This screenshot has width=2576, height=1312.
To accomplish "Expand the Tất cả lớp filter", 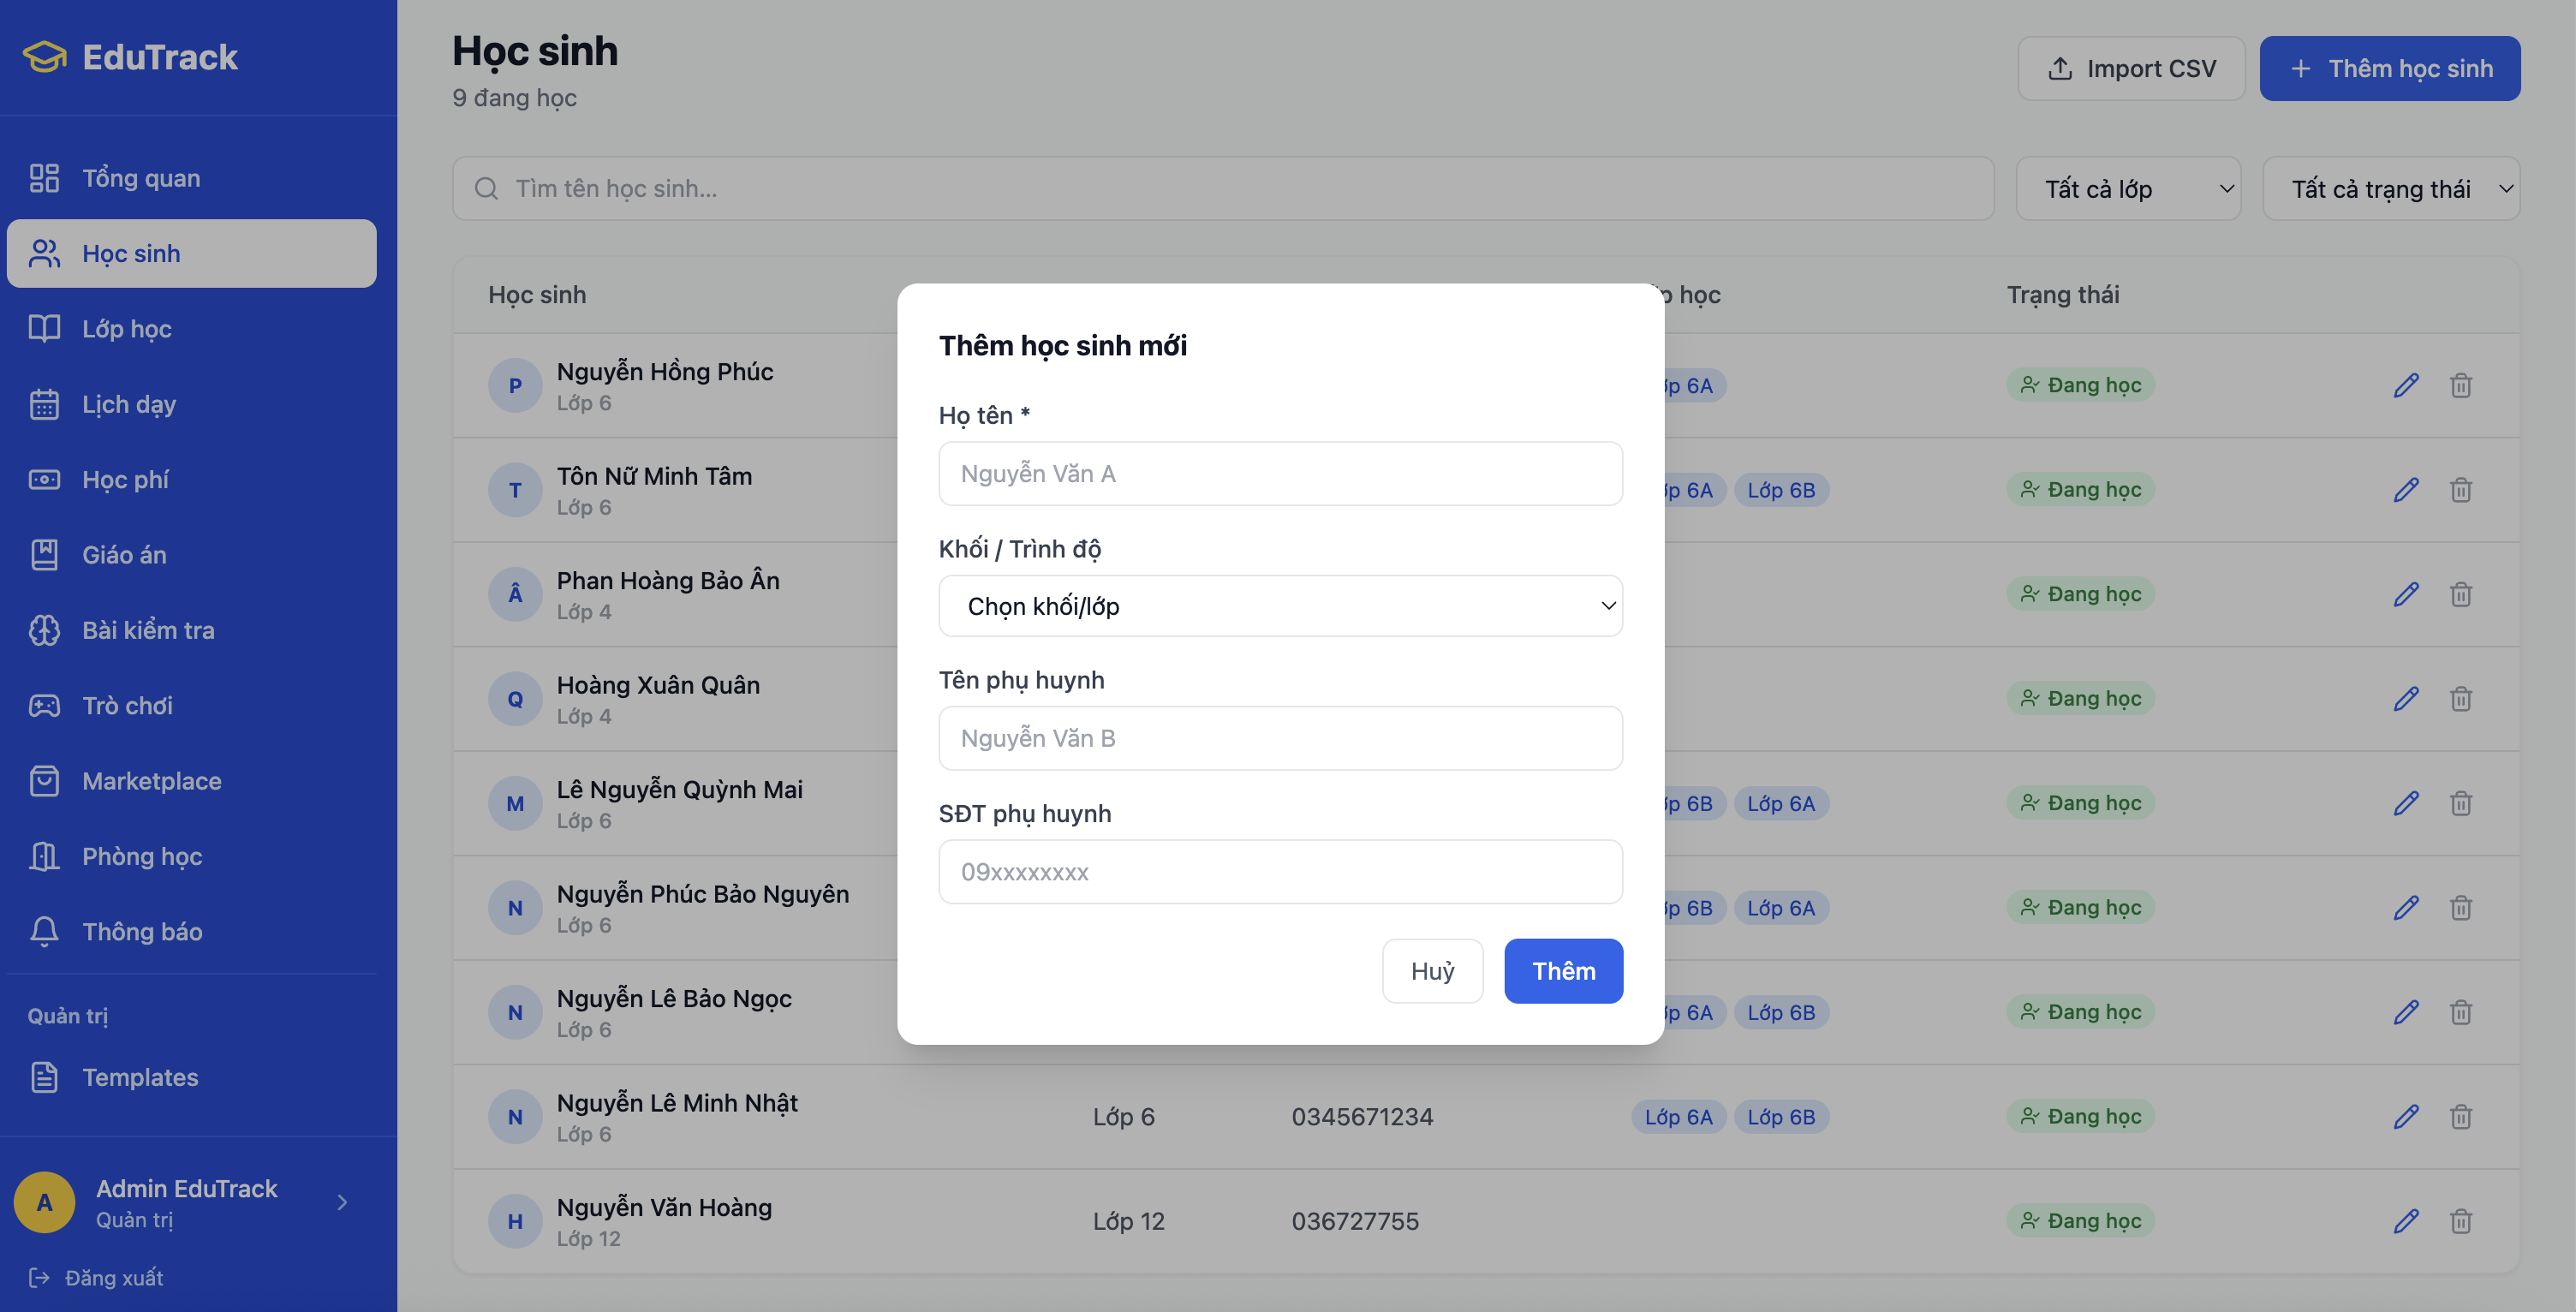I will click(2127, 189).
